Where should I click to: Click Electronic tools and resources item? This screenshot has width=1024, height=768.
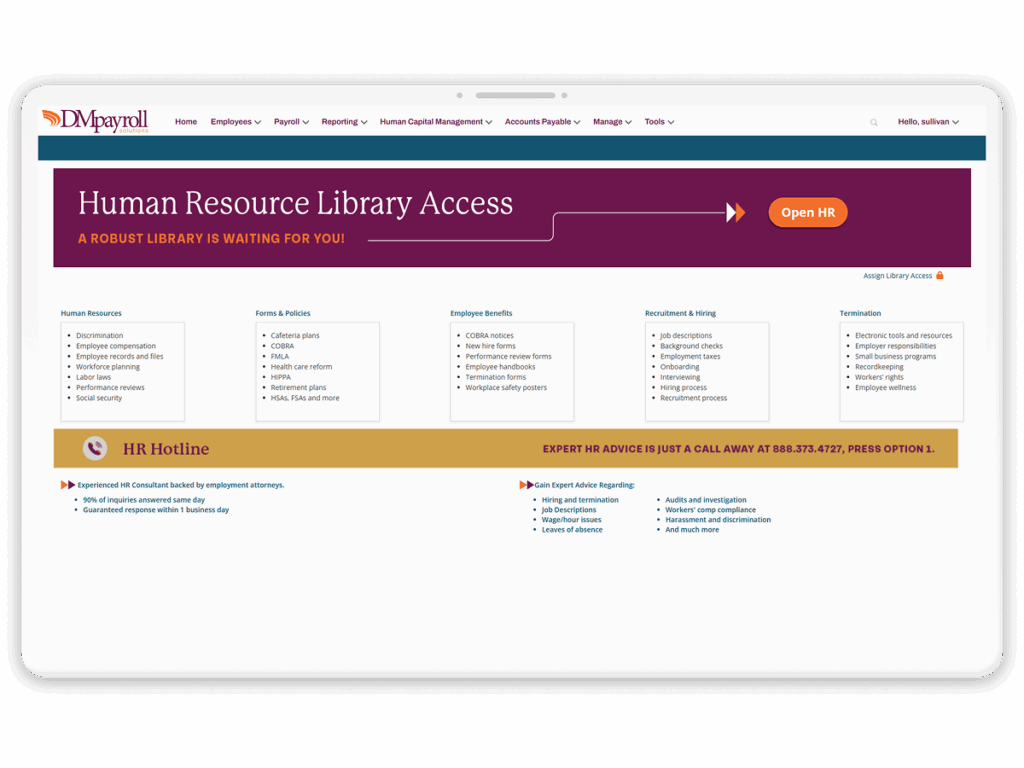tap(904, 336)
